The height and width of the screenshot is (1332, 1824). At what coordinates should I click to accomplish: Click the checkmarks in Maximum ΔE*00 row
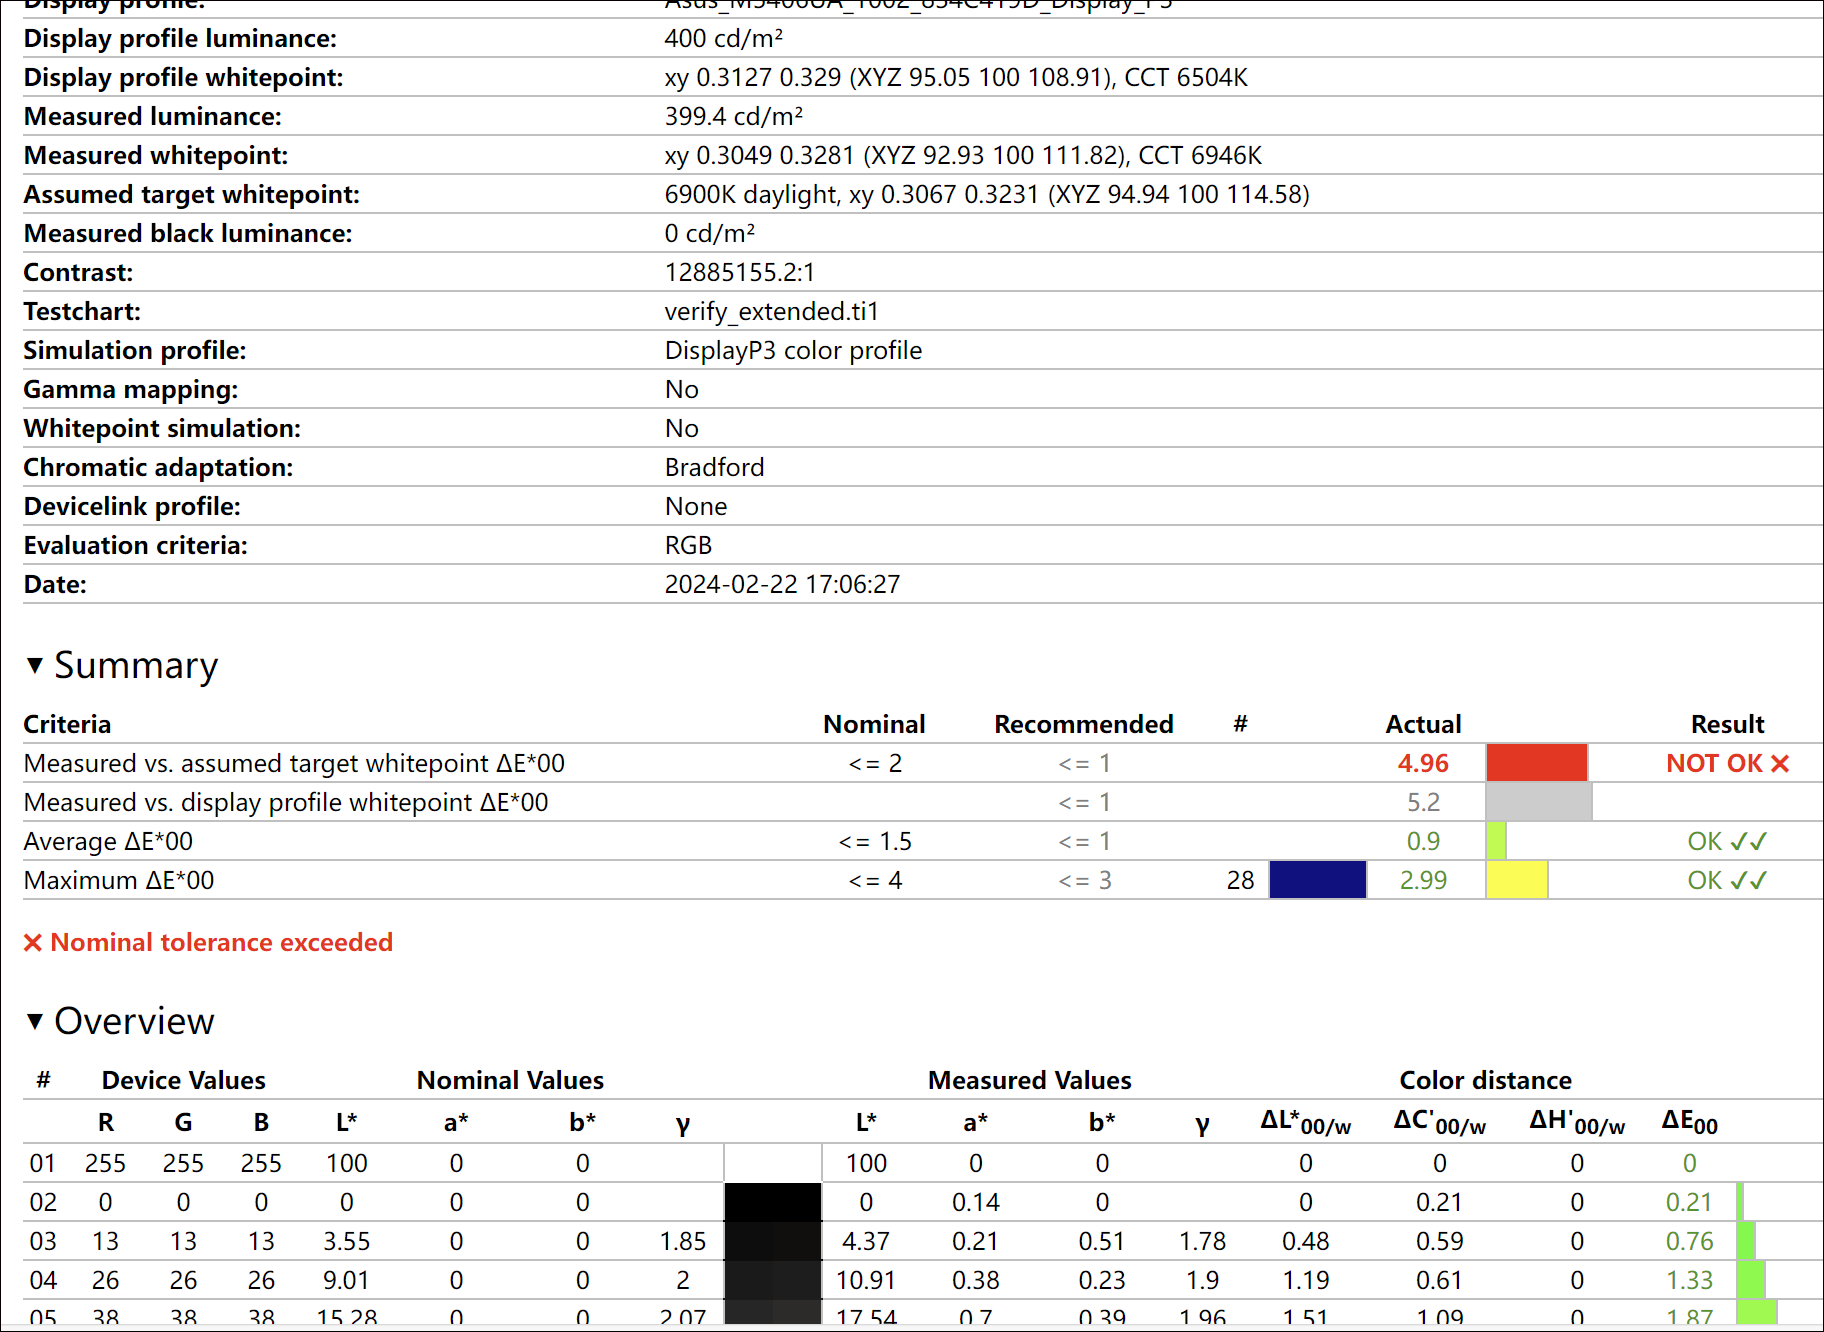coord(1749,881)
